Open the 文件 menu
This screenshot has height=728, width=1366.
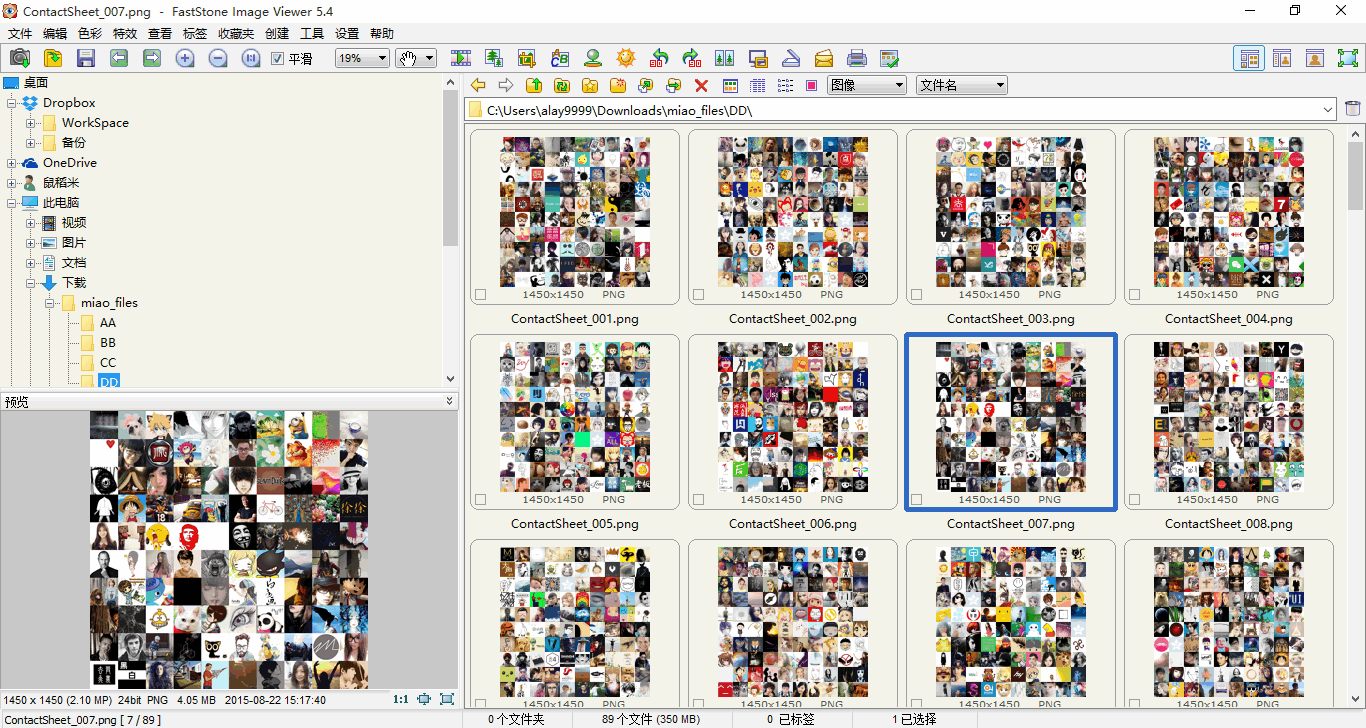click(20, 33)
